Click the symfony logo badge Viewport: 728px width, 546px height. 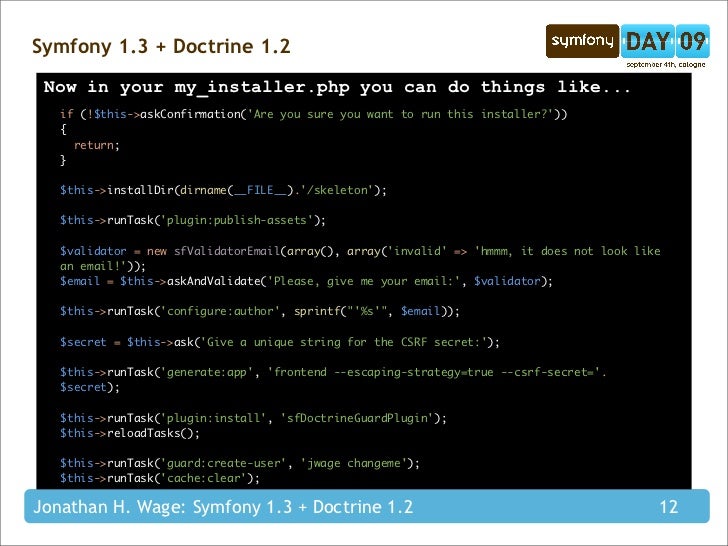click(582, 41)
